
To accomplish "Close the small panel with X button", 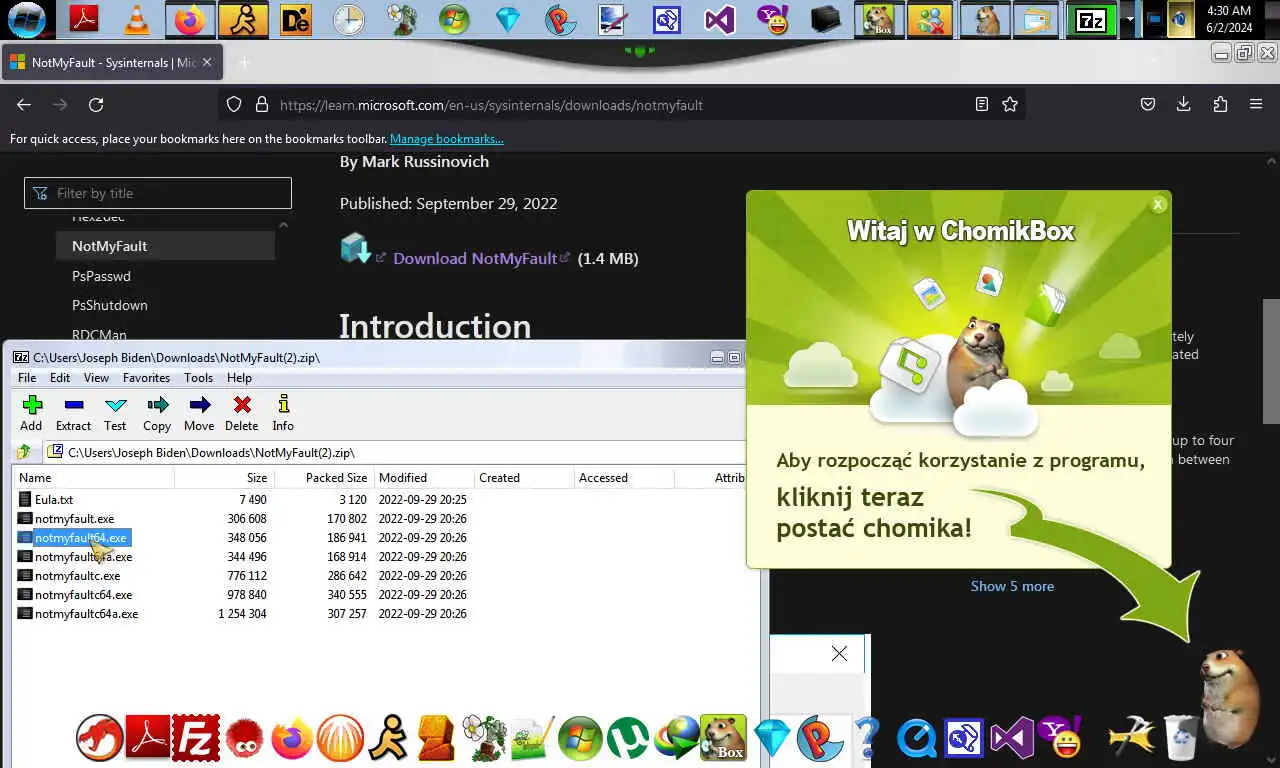I will pyautogui.click(x=839, y=653).
